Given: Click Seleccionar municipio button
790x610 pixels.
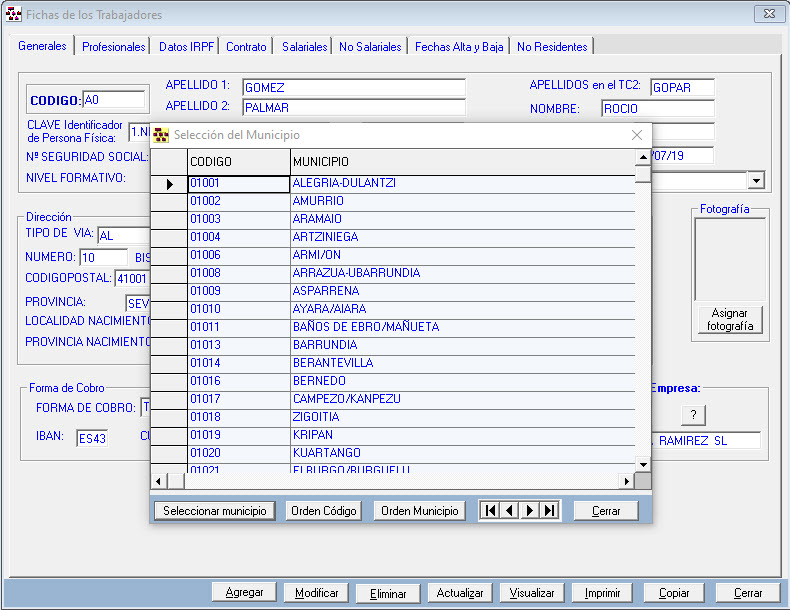Looking at the screenshot, I should [215, 511].
